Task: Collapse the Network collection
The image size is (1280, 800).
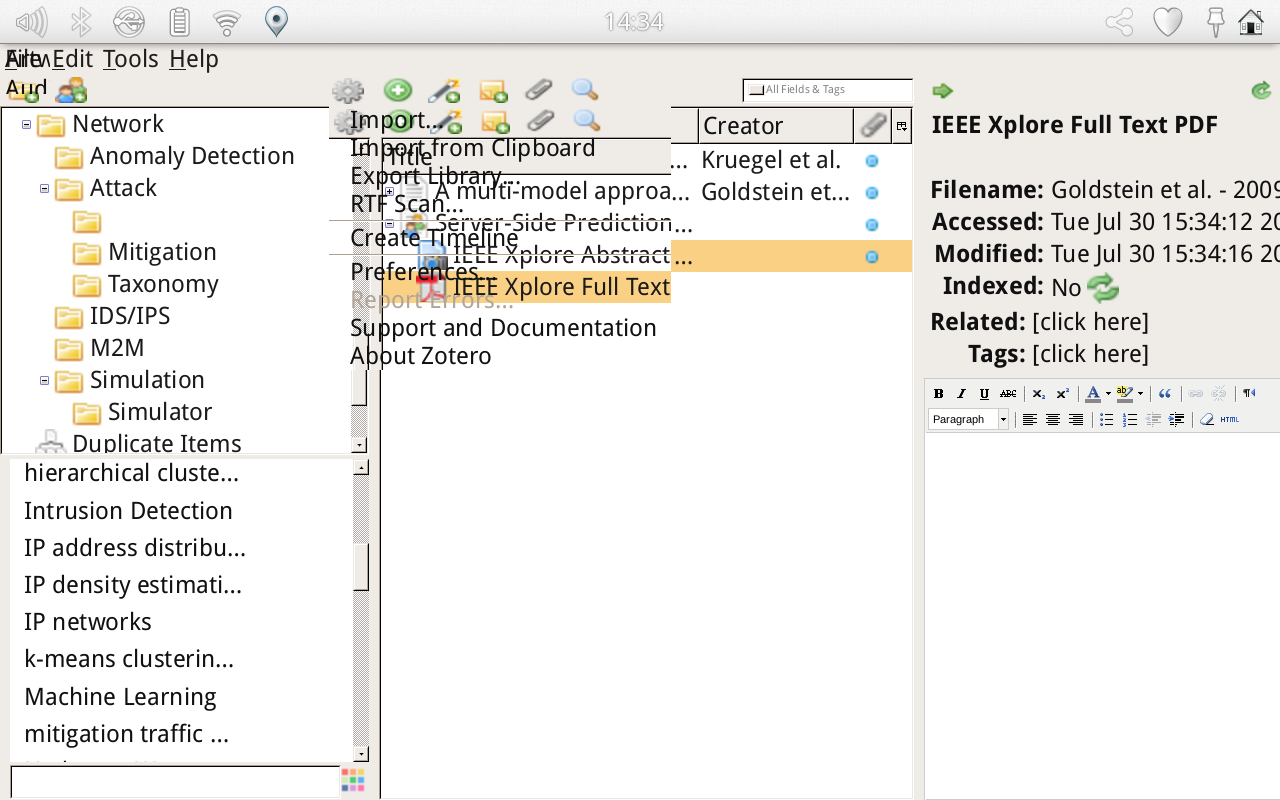Action: pyautogui.click(x=27, y=124)
